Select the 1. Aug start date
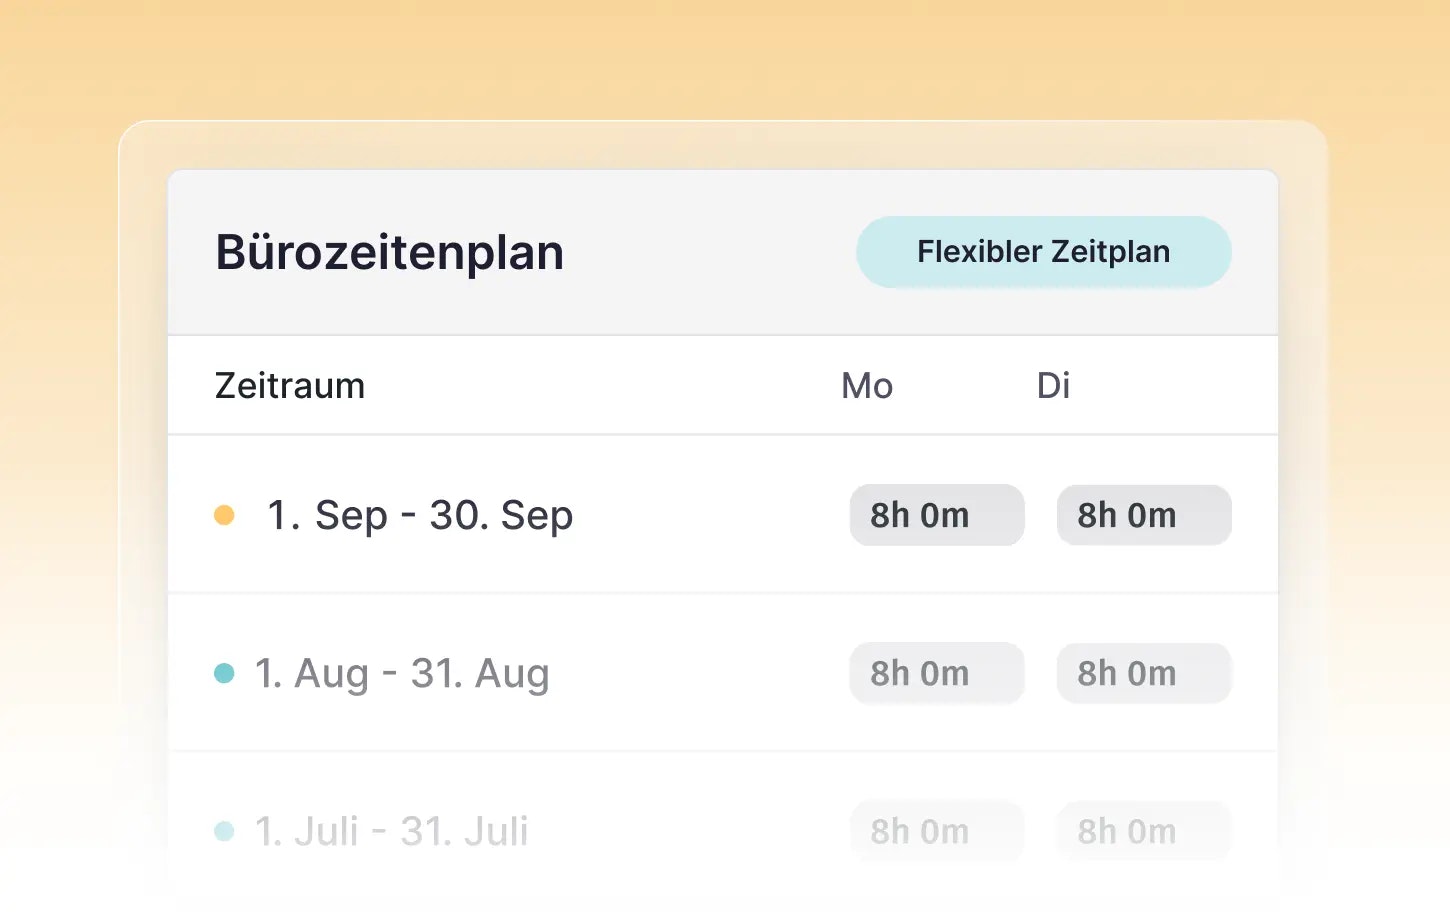The width and height of the screenshot is (1450, 920). (311, 674)
